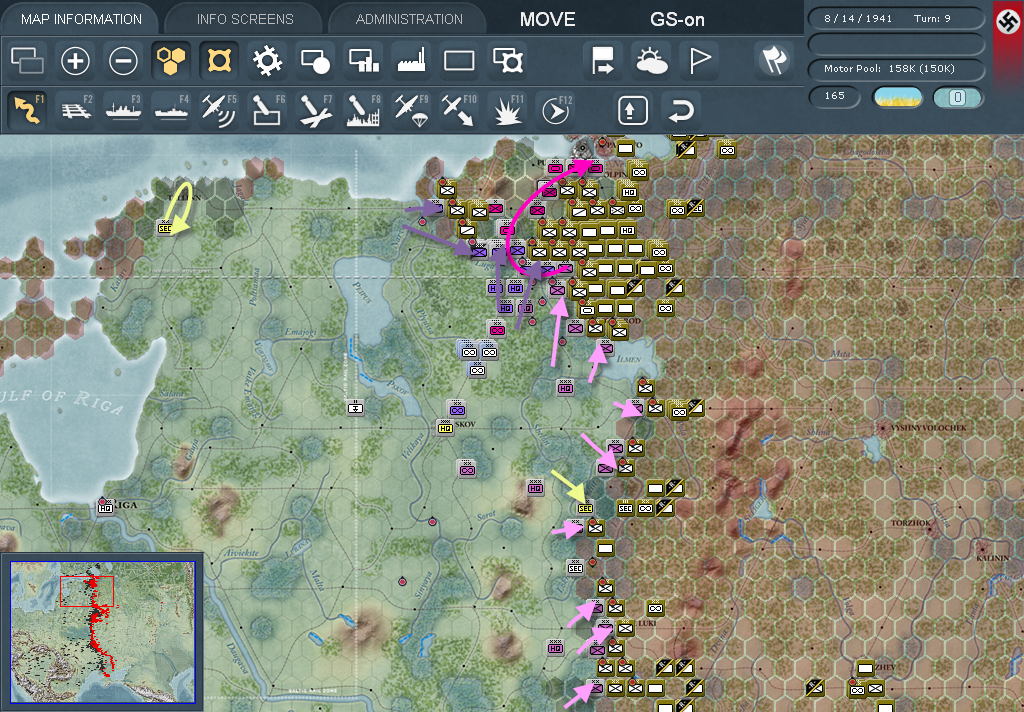Toggle the highlighted orange square-frame map overlay
The width and height of the screenshot is (1024, 712).
tap(219, 61)
